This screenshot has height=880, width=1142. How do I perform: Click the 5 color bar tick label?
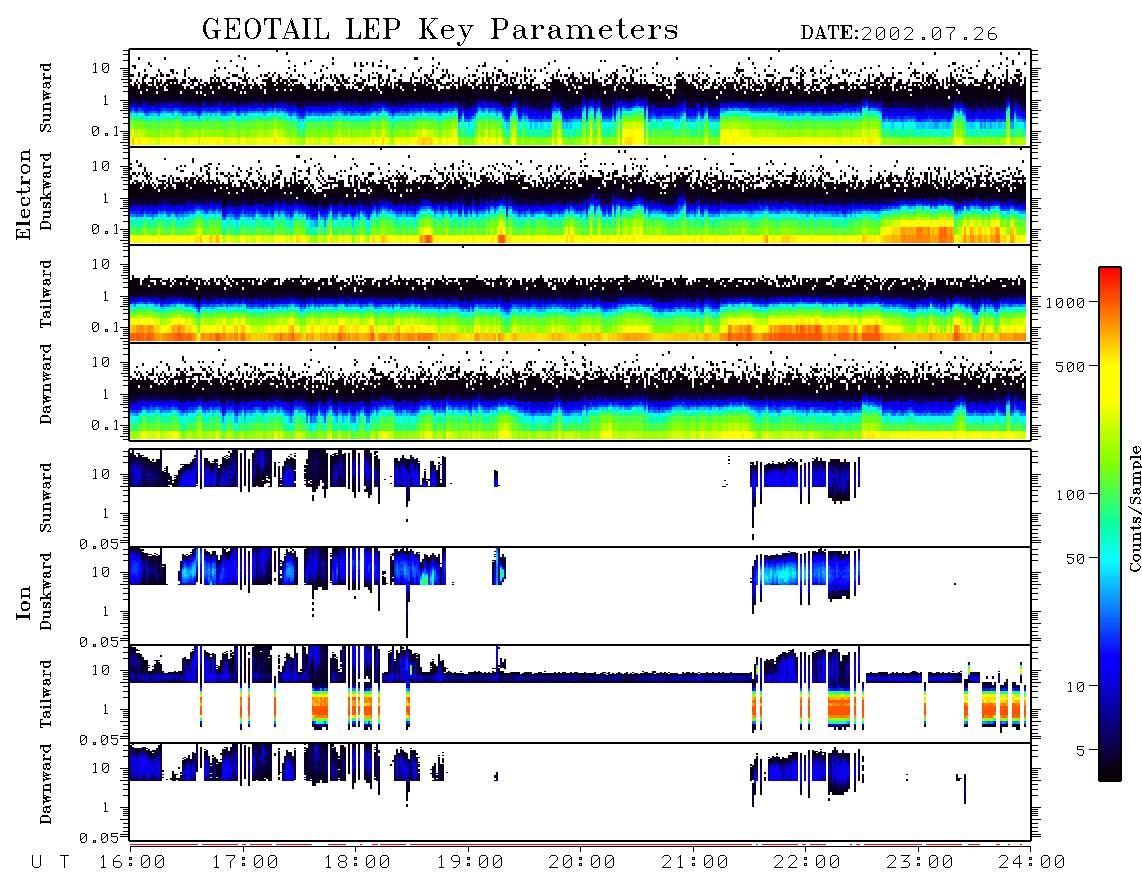(x=1081, y=751)
